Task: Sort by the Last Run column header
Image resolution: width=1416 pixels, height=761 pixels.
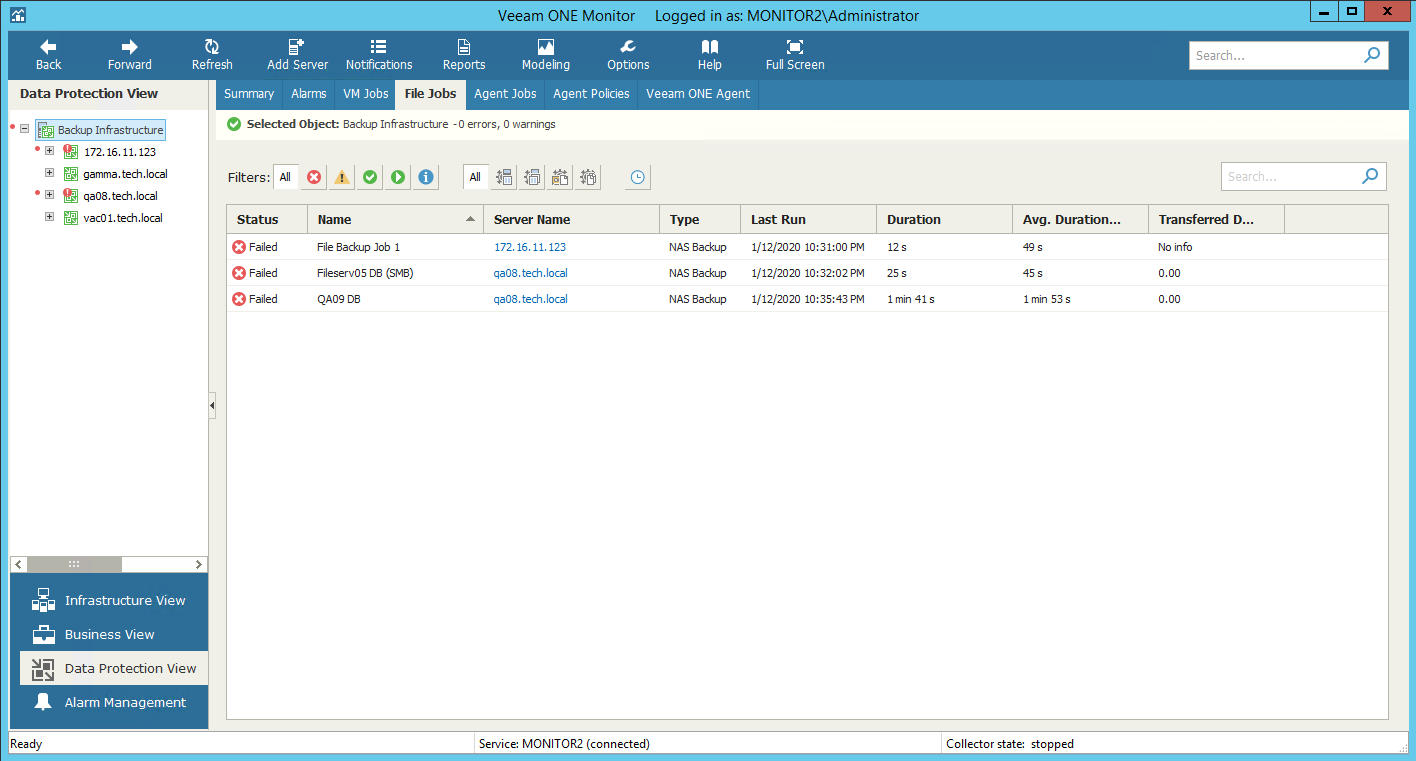Action: click(x=808, y=219)
